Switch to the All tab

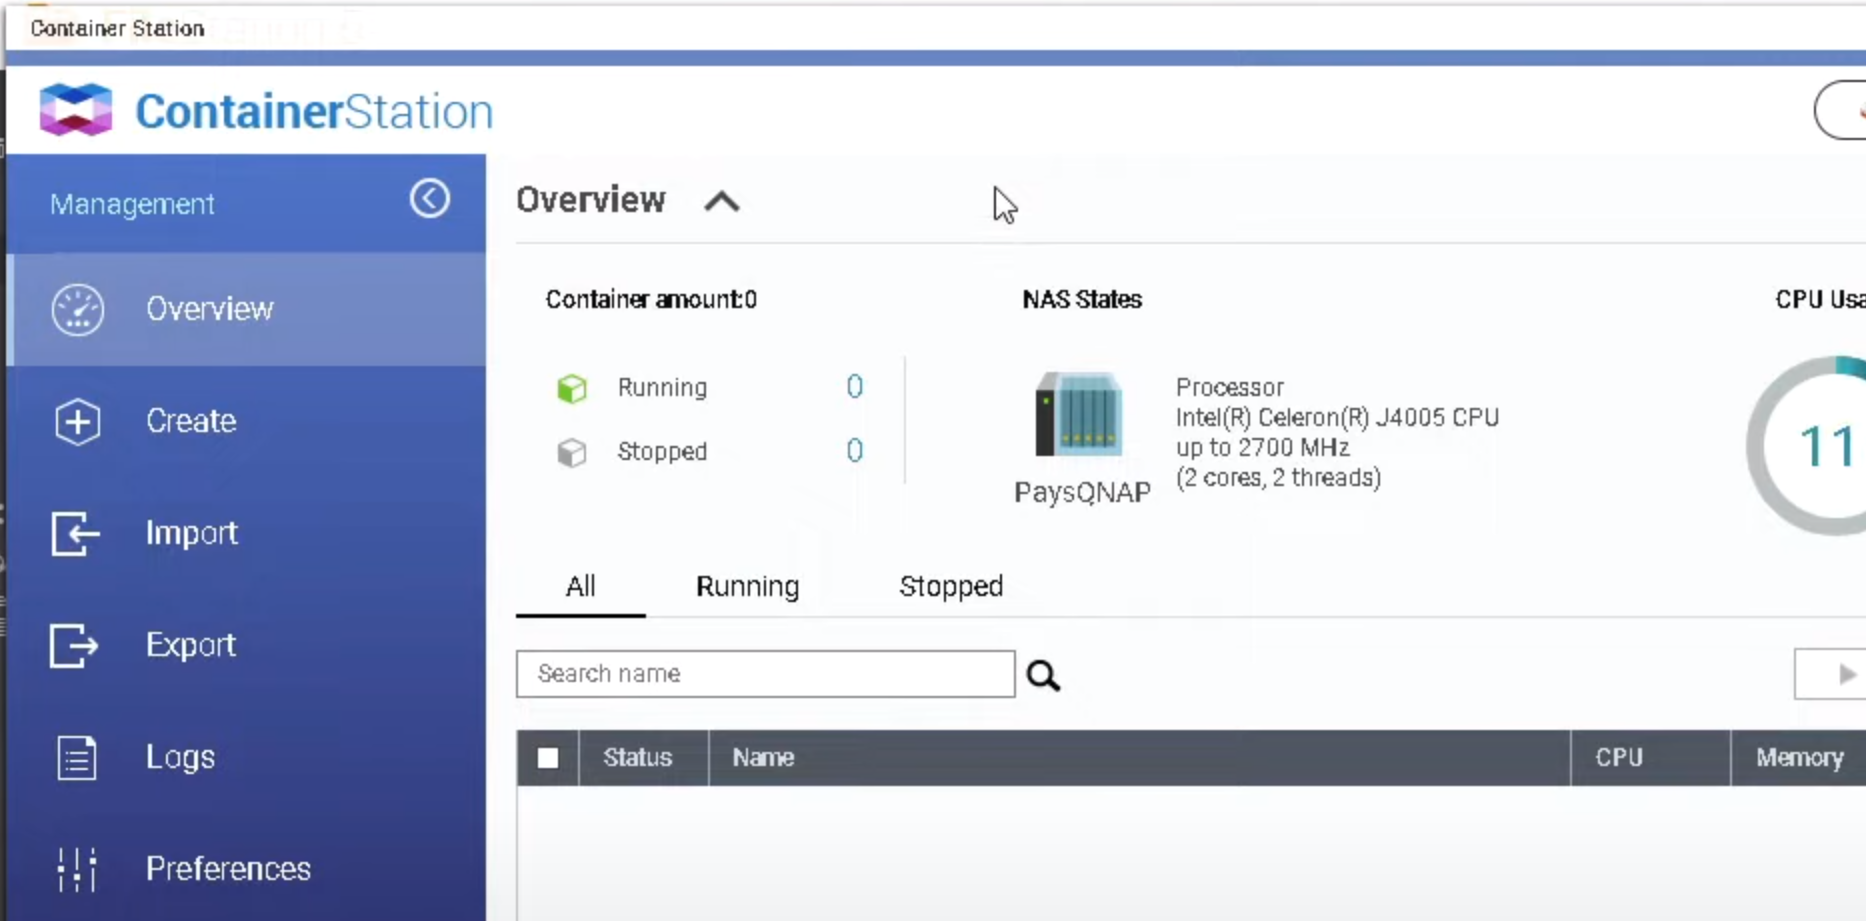(x=580, y=586)
